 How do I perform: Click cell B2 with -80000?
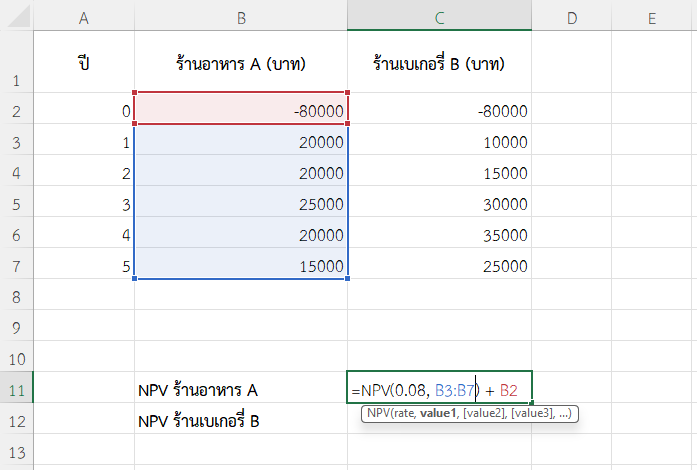[x=241, y=108]
